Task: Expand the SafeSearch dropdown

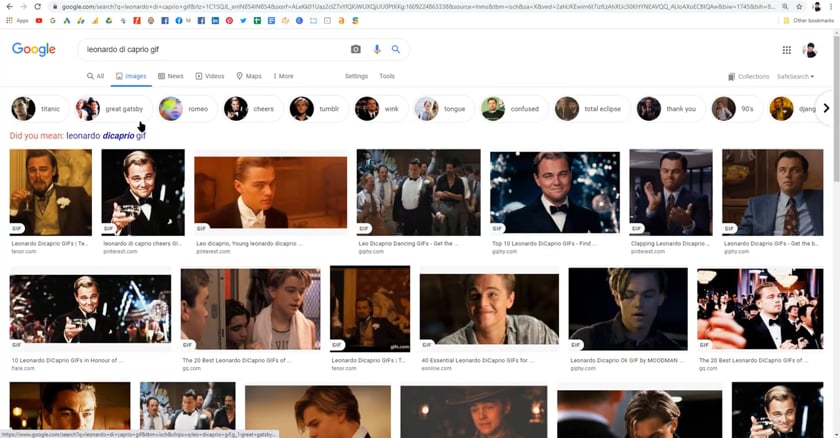Action: tap(796, 77)
